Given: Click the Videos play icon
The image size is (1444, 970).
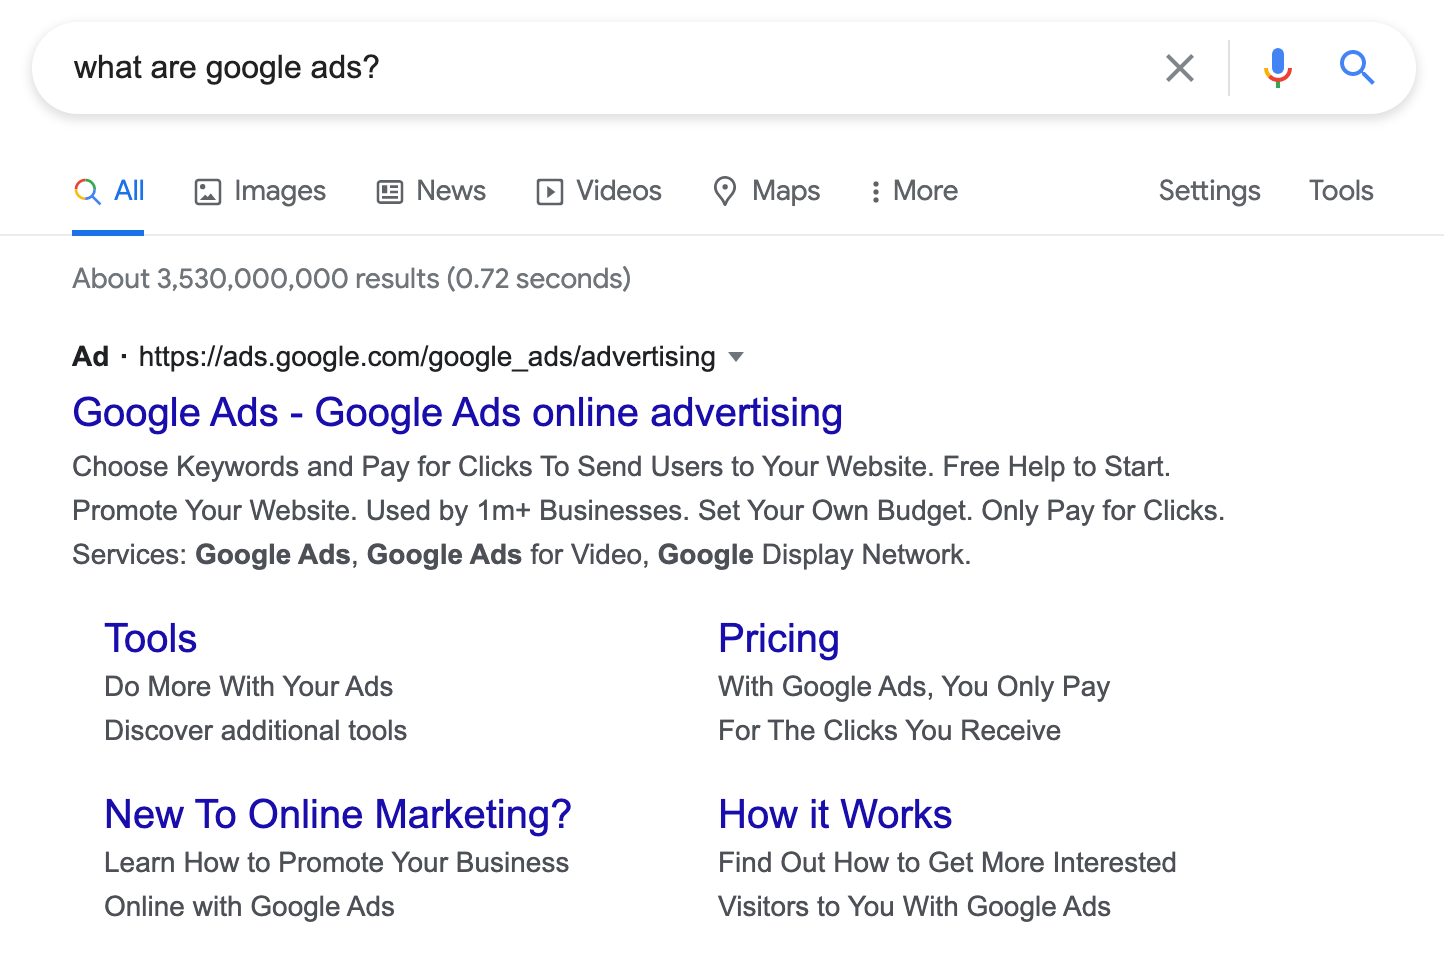Looking at the screenshot, I should [x=550, y=191].
